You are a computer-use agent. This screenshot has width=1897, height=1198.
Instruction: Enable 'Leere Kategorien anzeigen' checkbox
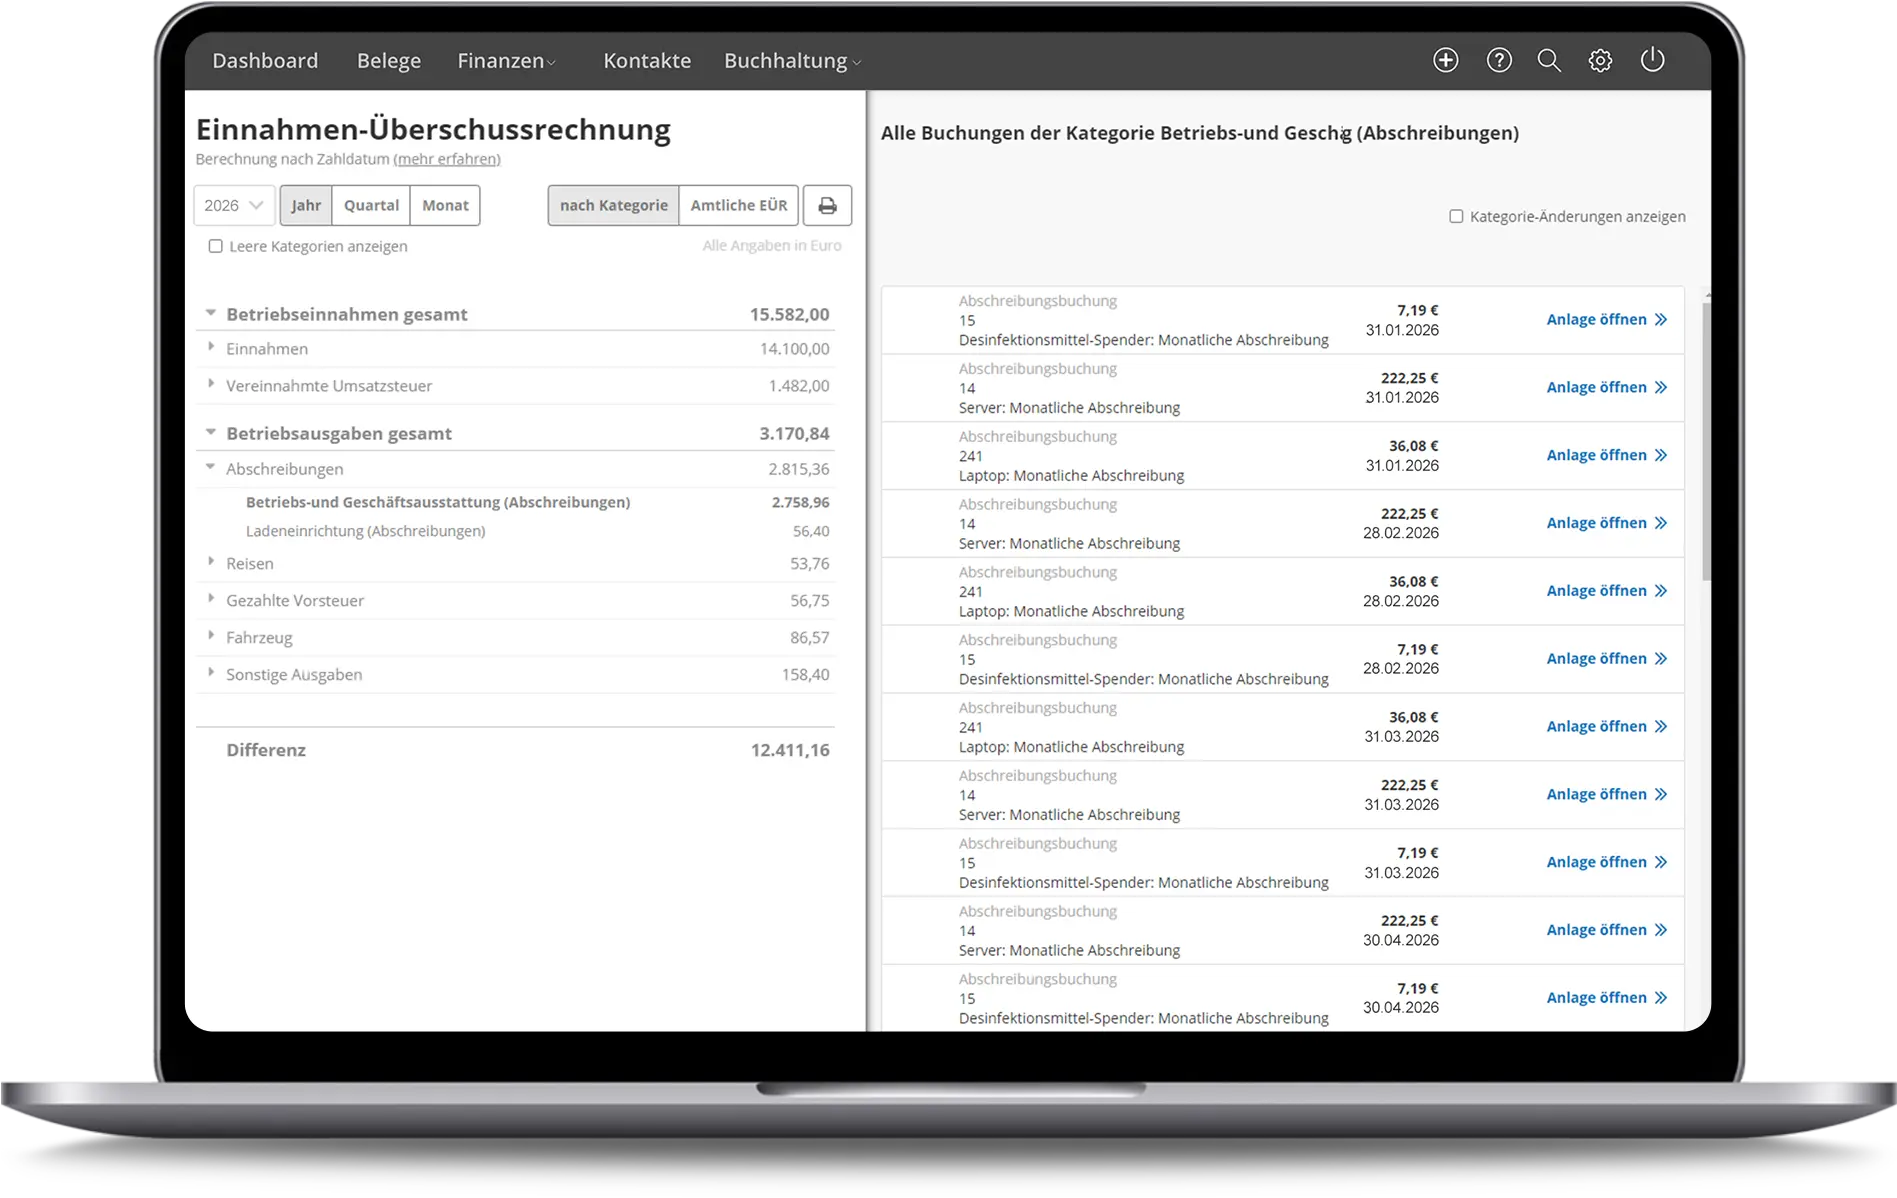215,246
